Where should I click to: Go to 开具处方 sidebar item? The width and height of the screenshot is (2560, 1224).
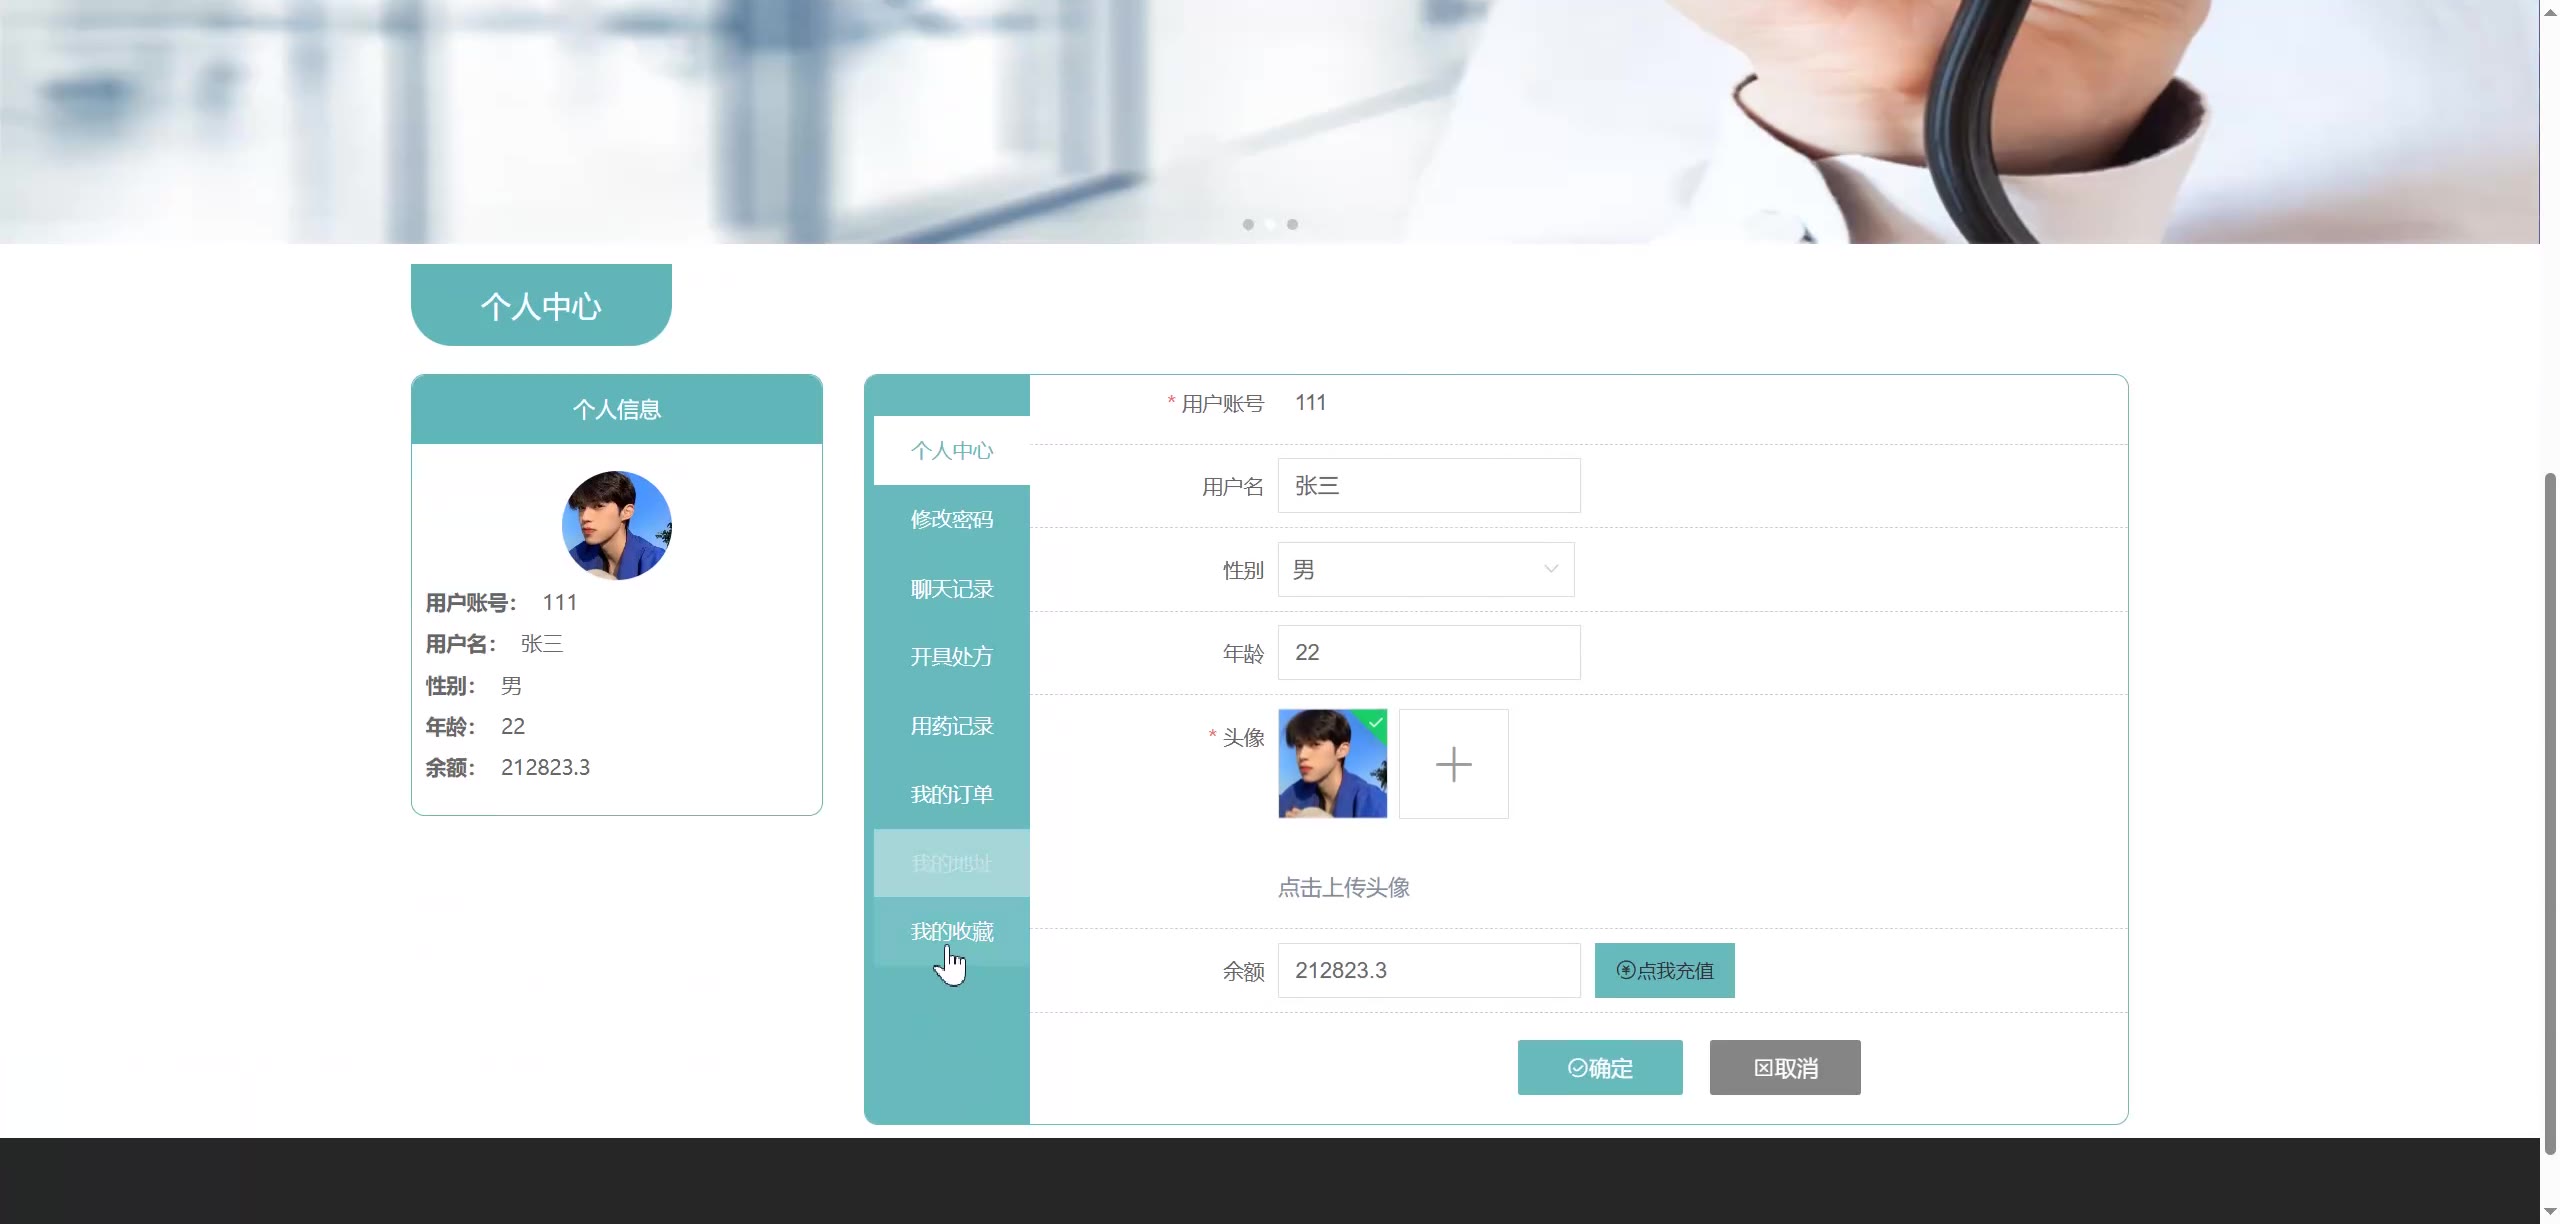click(951, 657)
